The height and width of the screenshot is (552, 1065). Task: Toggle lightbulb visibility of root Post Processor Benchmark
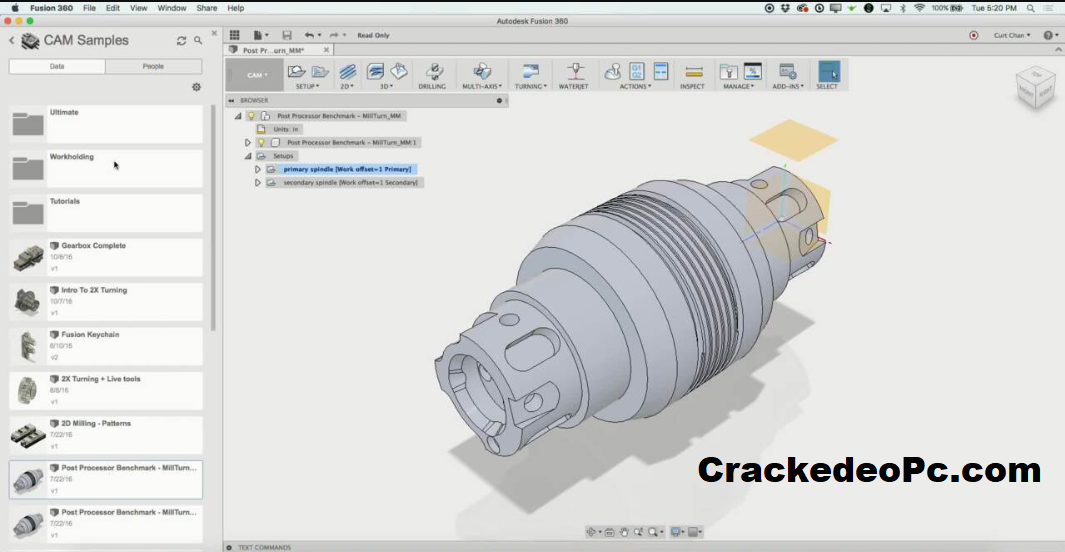[x=251, y=116]
